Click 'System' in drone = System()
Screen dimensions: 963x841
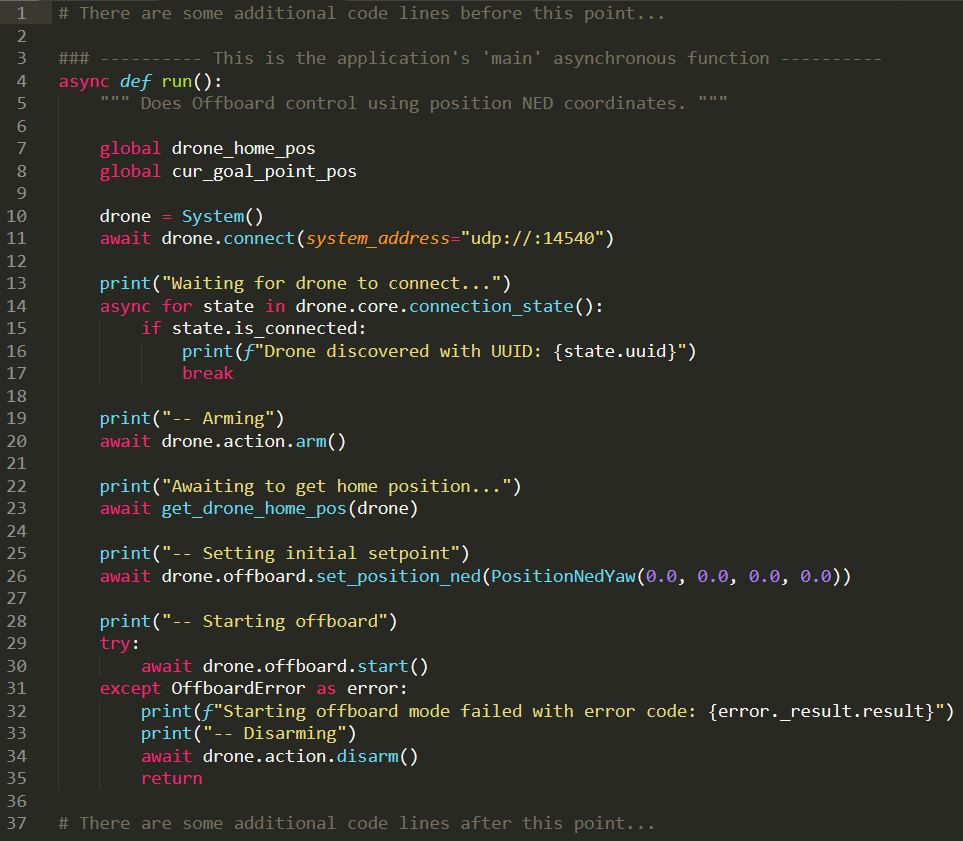[212, 216]
